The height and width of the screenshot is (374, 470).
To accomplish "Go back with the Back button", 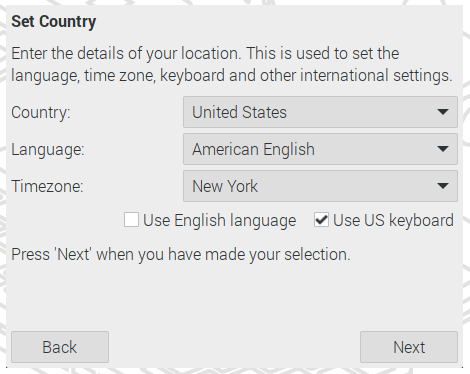I will 60,347.
